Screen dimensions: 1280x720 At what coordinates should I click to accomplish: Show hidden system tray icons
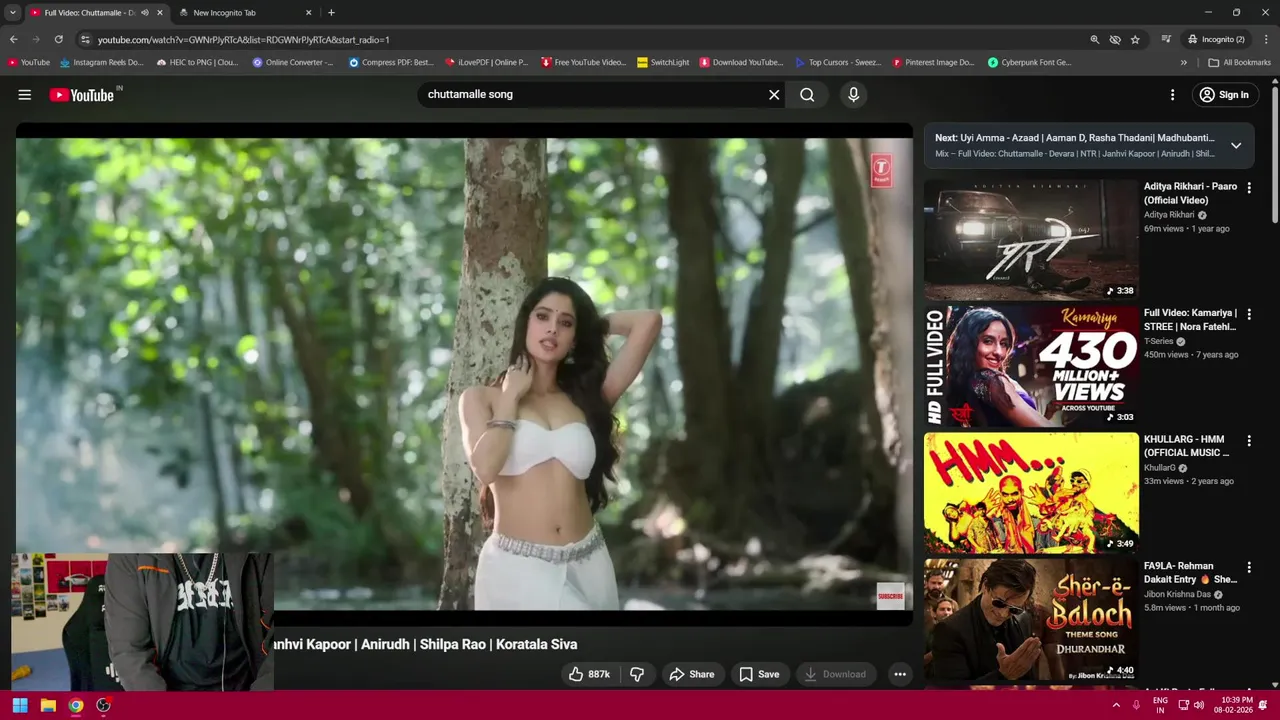(1116, 705)
